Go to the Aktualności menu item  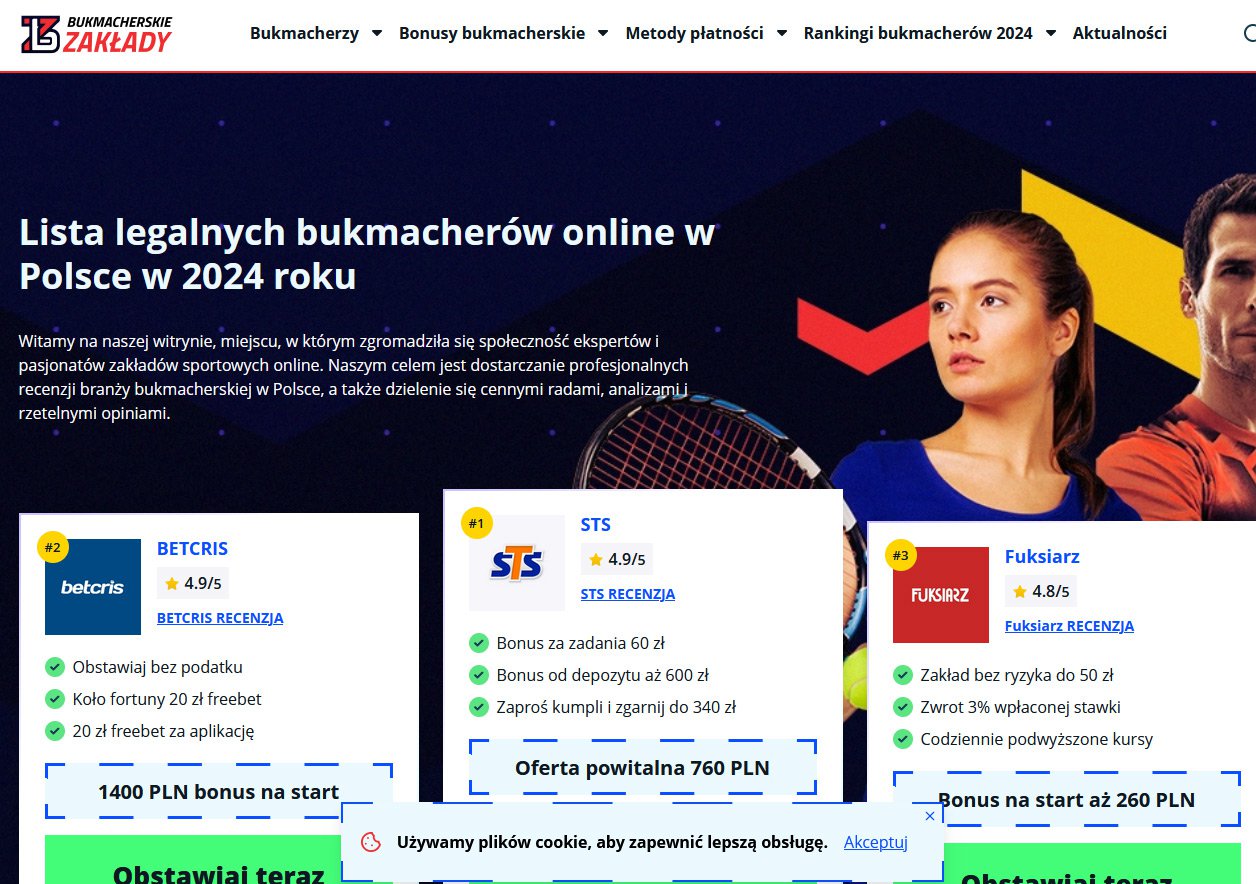(x=1120, y=33)
